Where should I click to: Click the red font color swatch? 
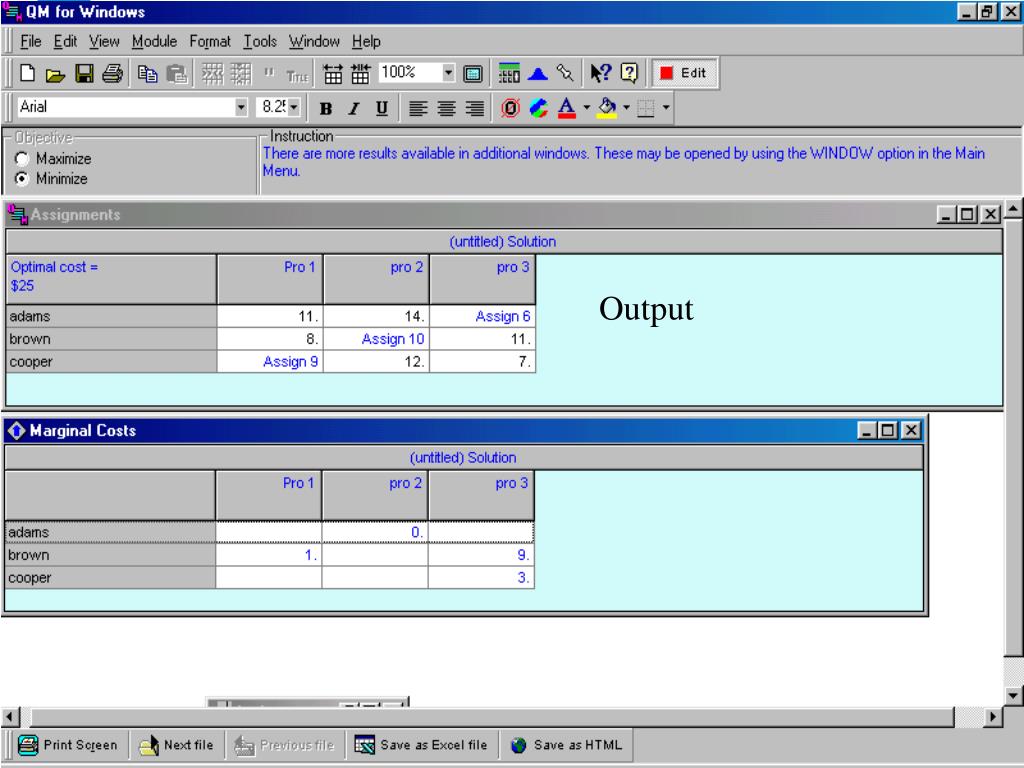567,108
